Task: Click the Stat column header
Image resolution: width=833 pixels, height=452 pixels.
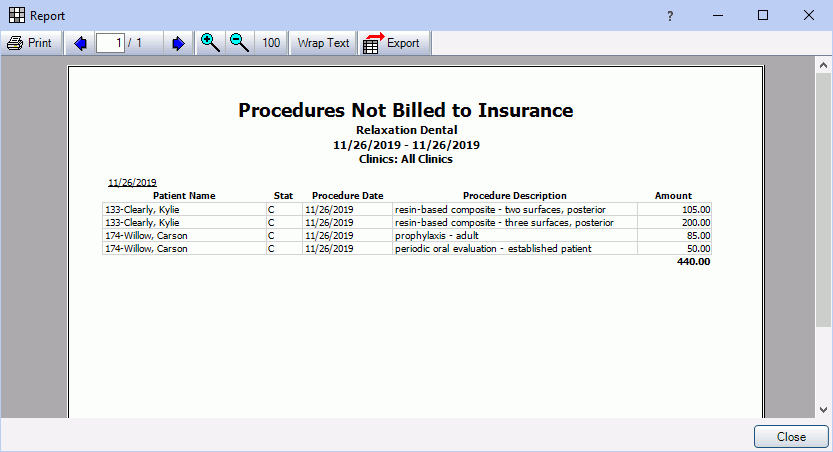Action: [x=283, y=195]
